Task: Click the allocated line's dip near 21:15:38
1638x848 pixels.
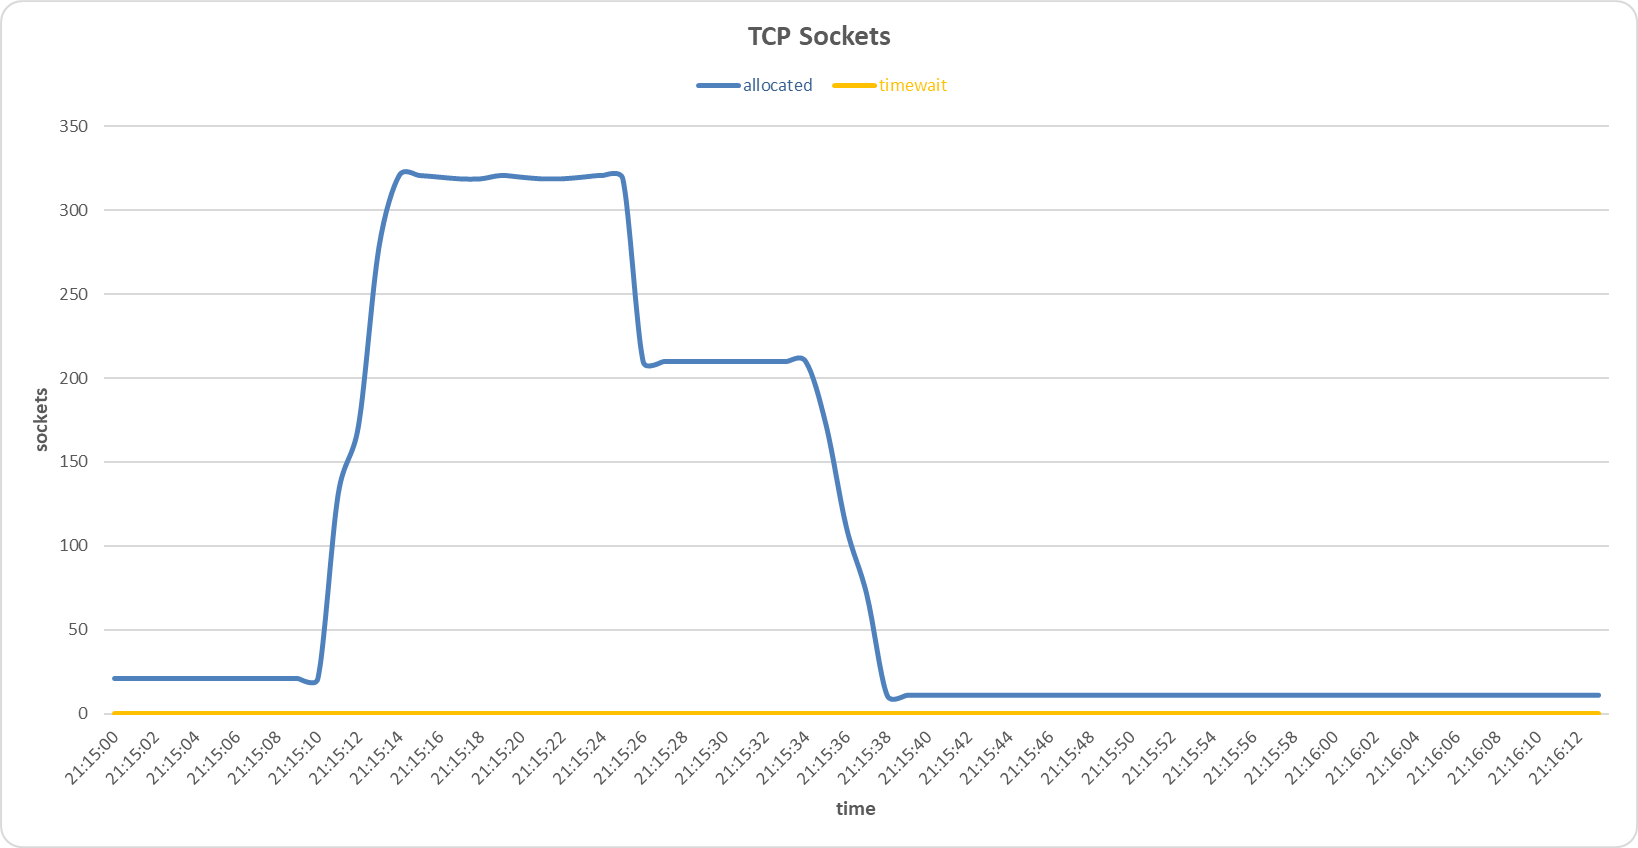Action: 893,698
